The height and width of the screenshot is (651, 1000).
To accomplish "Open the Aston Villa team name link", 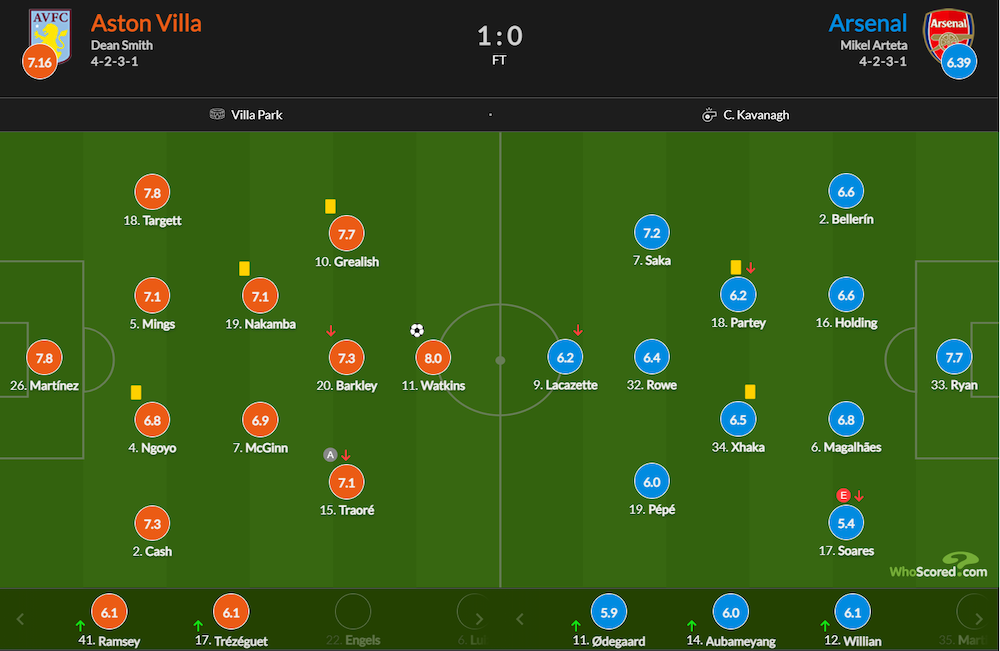I will click(x=146, y=24).
